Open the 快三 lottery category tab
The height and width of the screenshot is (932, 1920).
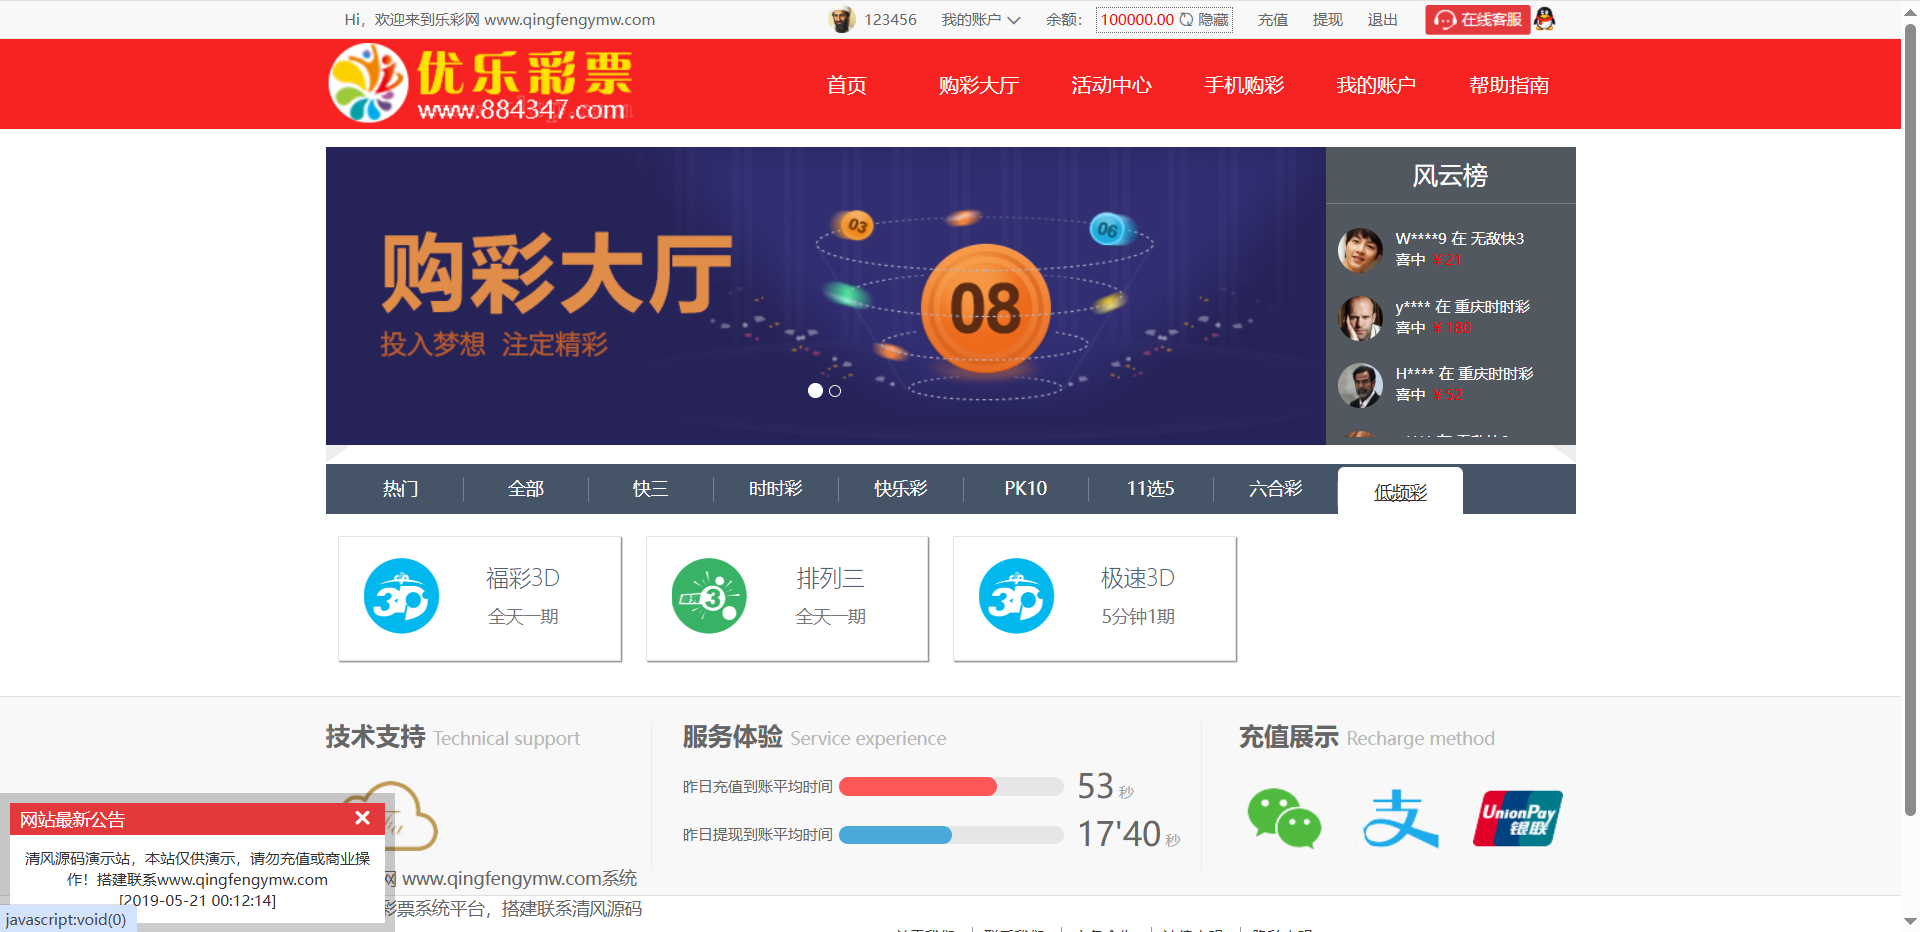pos(650,489)
